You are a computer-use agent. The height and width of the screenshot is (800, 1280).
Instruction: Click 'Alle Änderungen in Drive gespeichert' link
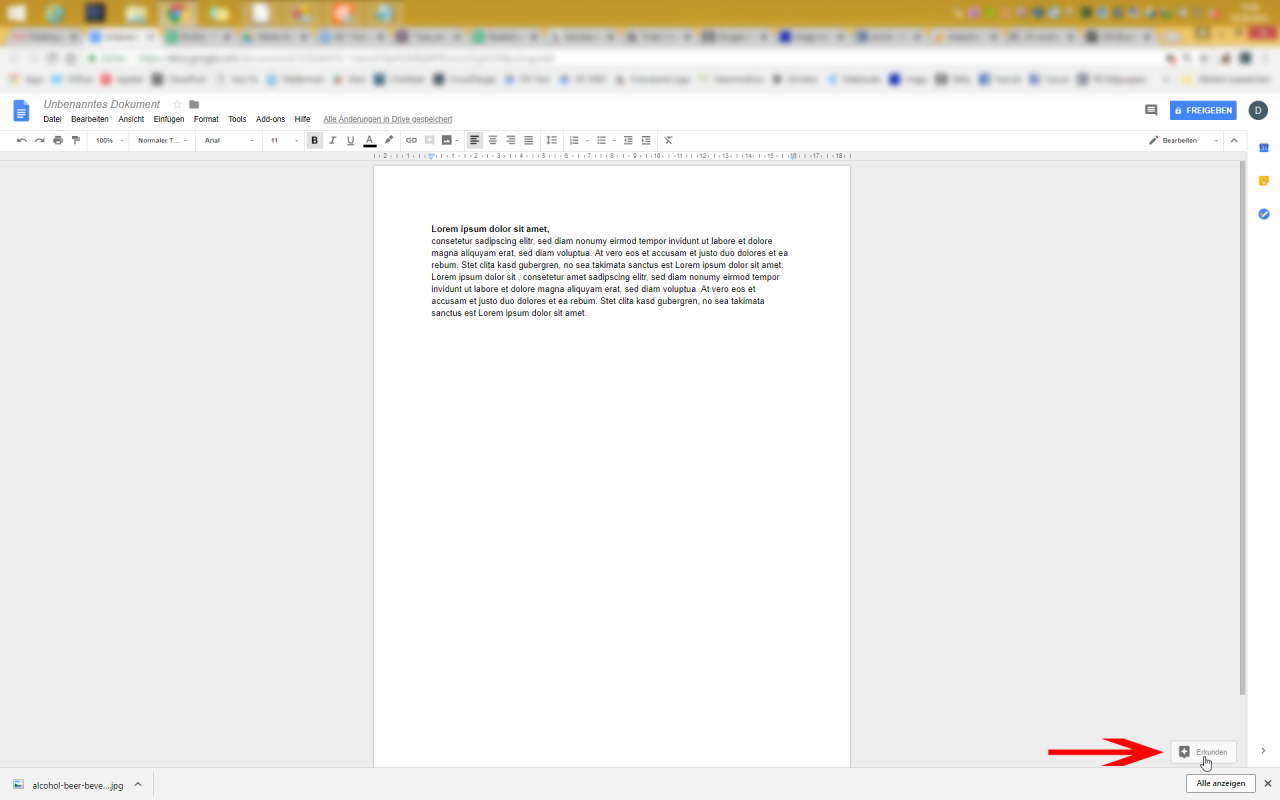point(388,119)
